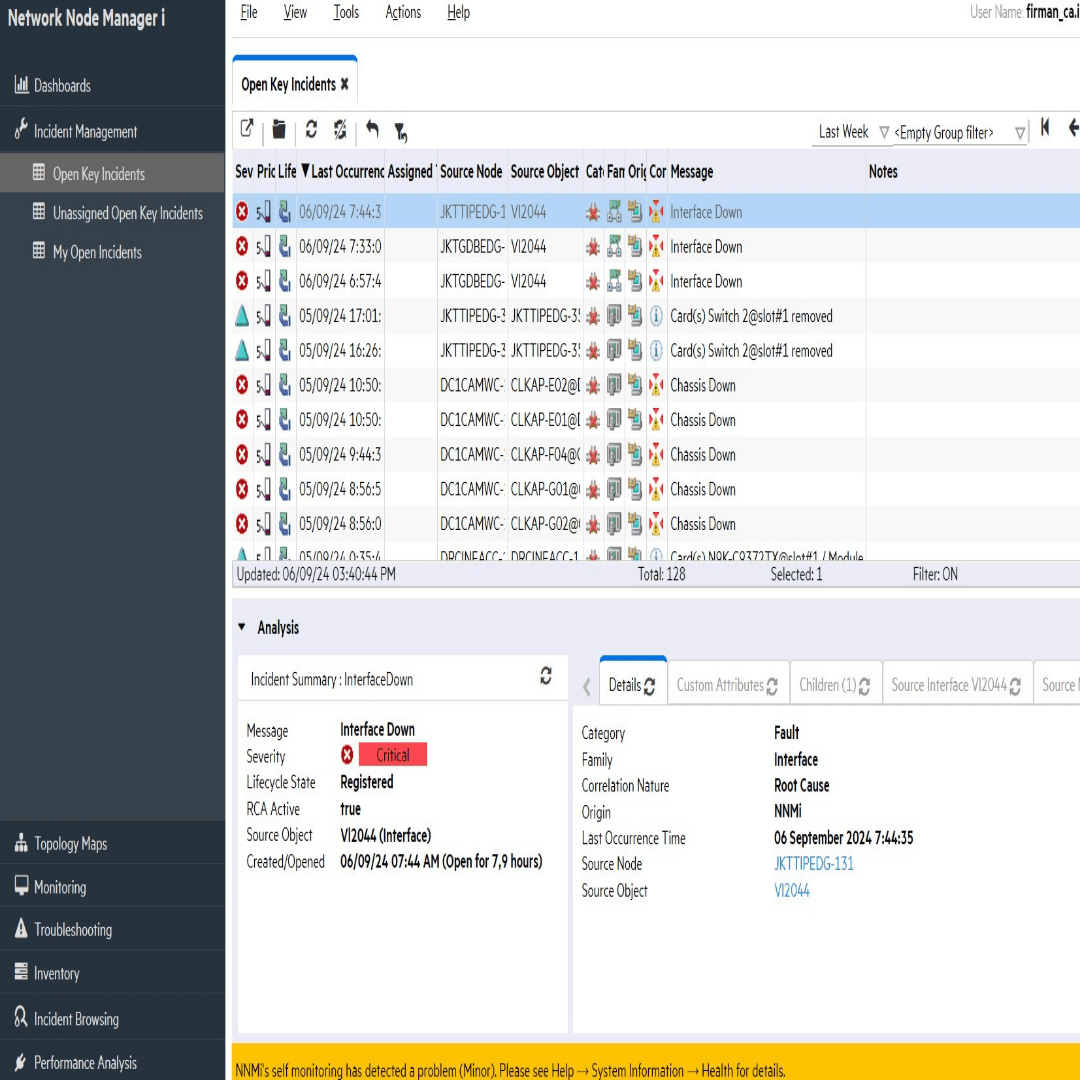
Task: Click the restore default settings arrow icon
Action: pos(372,130)
